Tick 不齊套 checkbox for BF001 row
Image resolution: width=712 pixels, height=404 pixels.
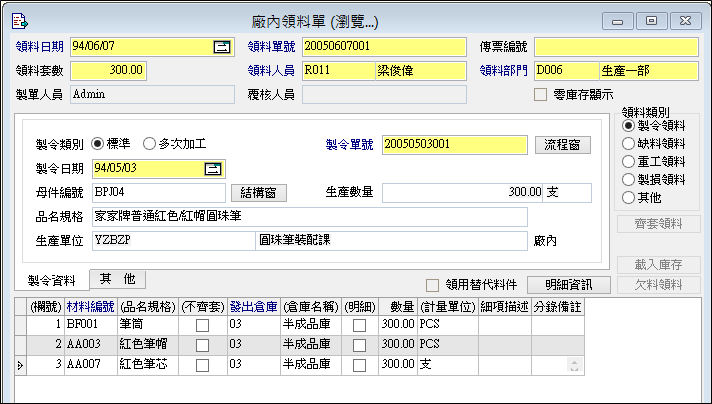[x=202, y=325]
